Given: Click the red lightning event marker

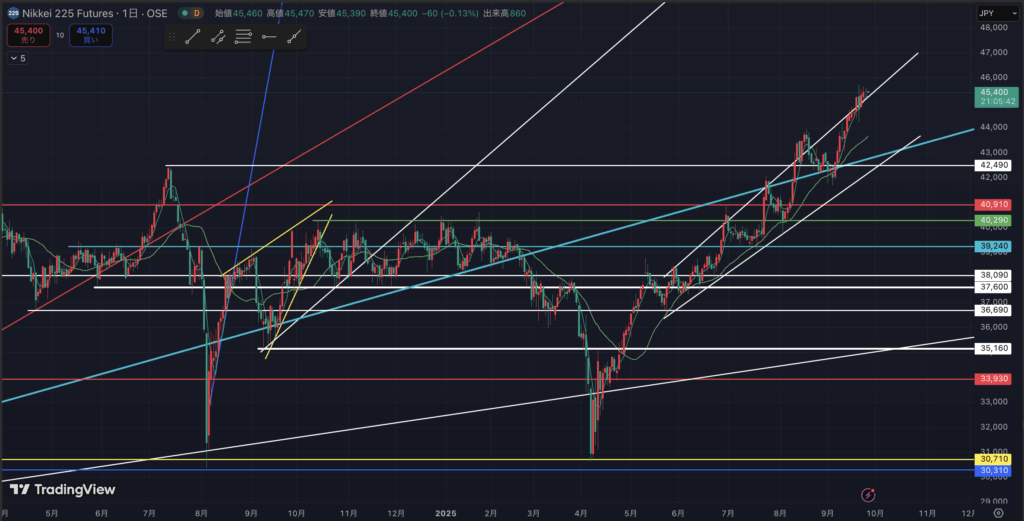Looking at the screenshot, I should (x=868, y=494).
